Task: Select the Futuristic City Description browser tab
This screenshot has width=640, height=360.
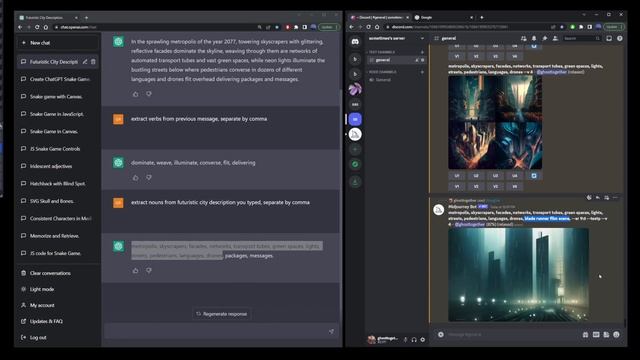Action: point(48,18)
